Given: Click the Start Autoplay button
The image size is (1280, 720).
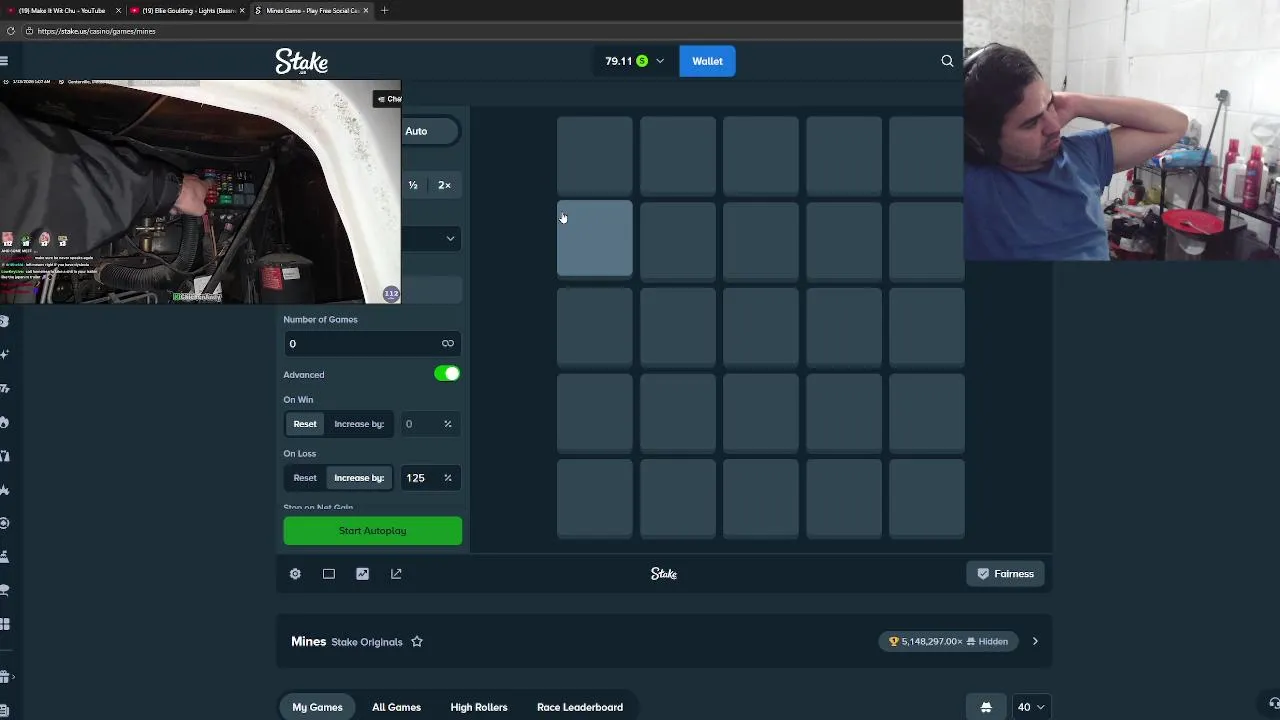Looking at the screenshot, I should pos(373,531).
